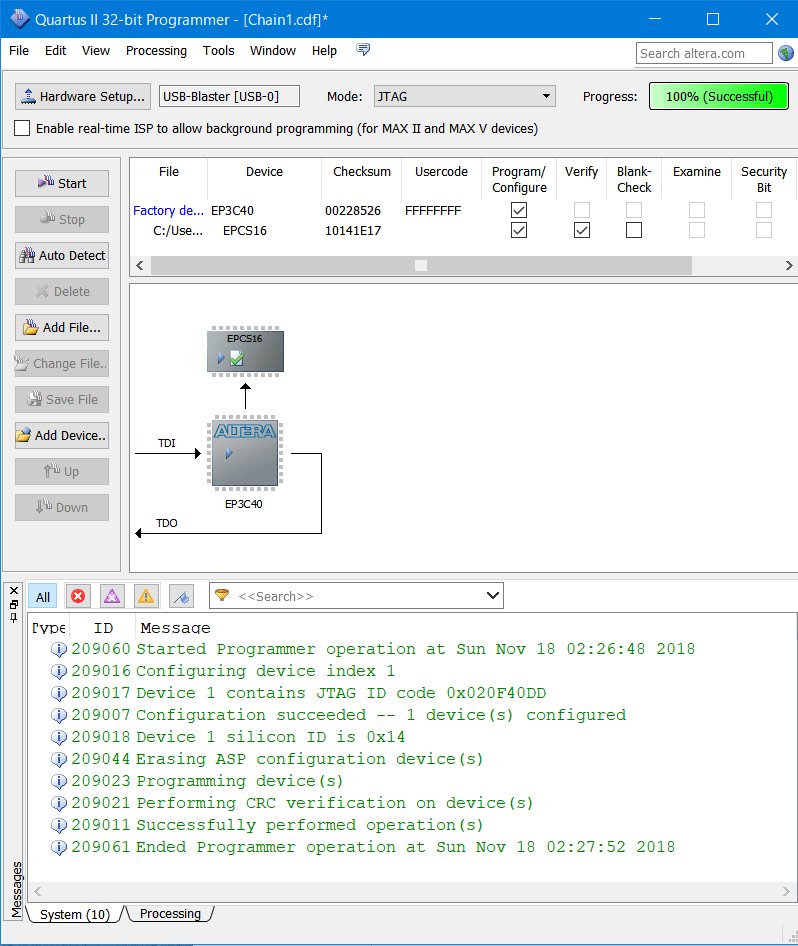Select message 209017 JTAG ID code line

tap(341, 693)
